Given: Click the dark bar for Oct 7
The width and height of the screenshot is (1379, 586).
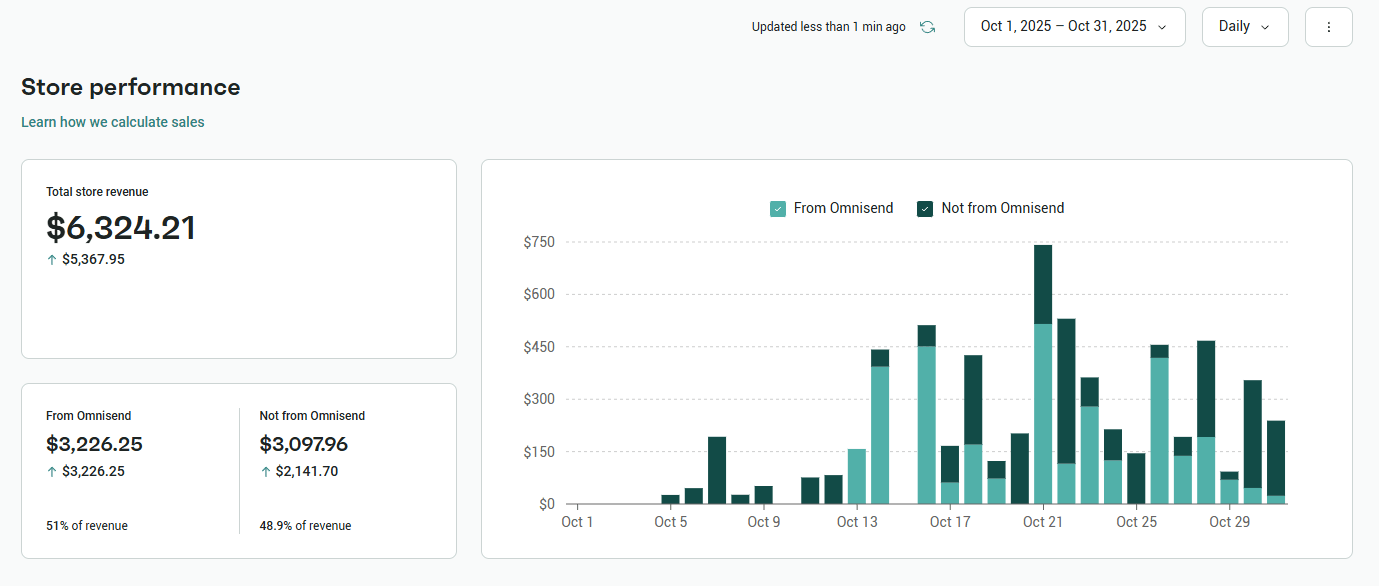Looking at the screenshot, I should [x=717, y=470].
